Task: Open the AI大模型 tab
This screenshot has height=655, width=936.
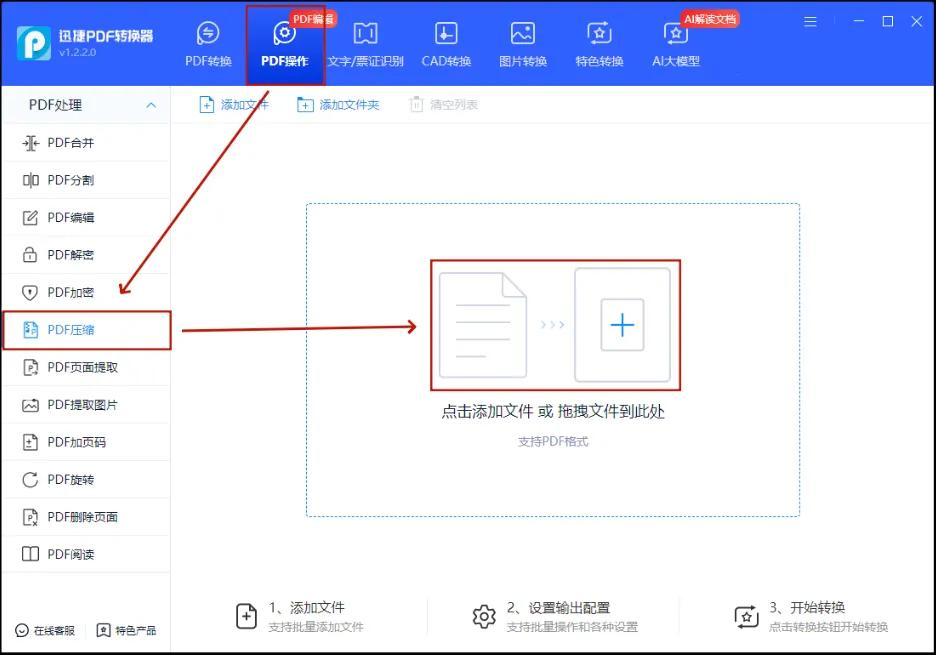Action: (676, 45)
